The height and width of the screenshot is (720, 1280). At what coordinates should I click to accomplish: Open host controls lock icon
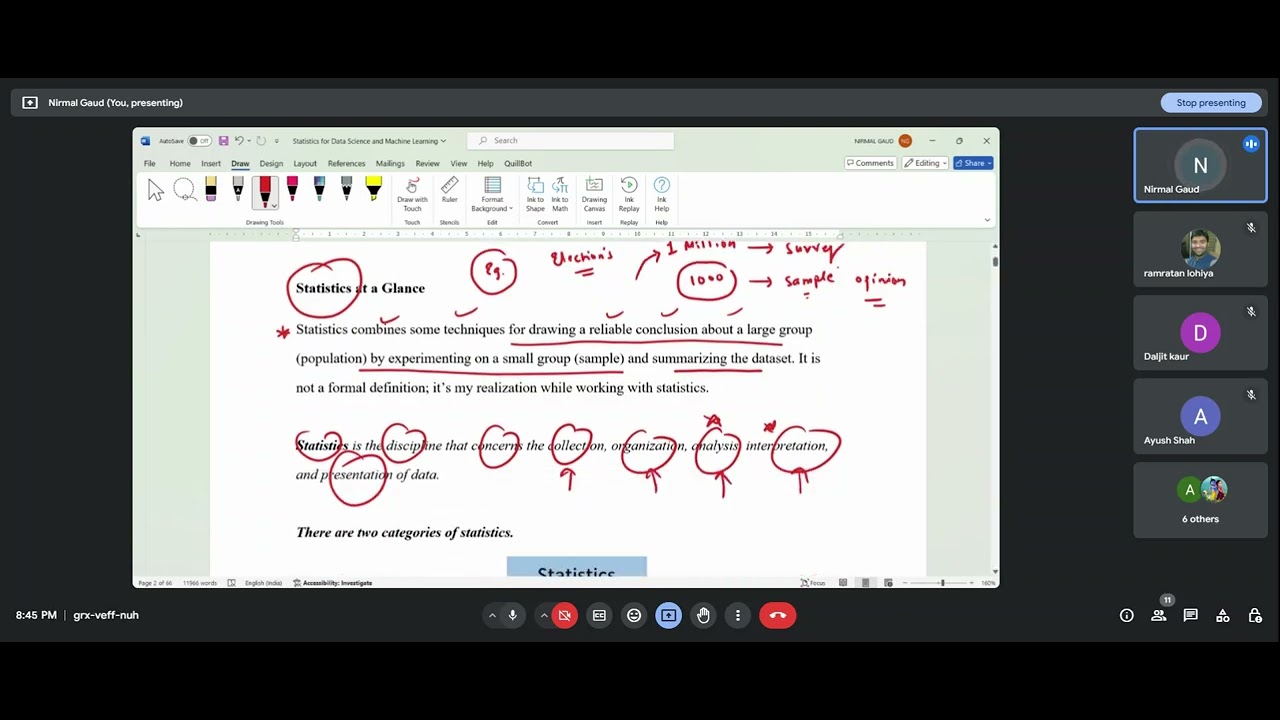tap(1255, 616)
